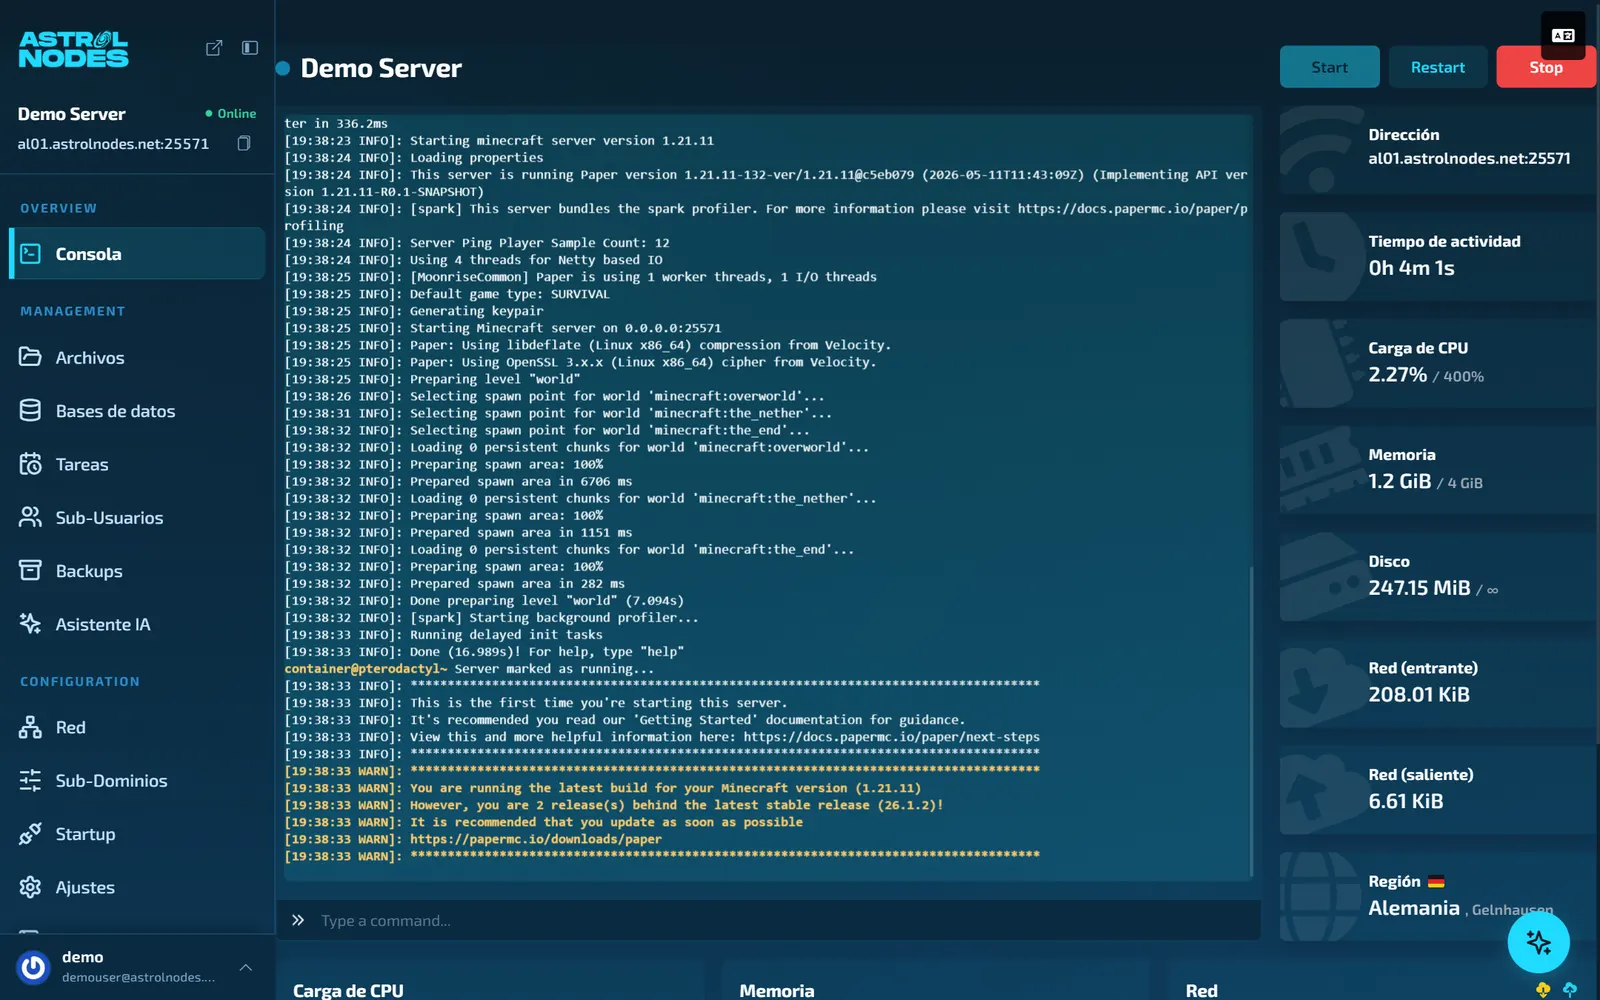Open Bases de datos via its database icon

point(30,410)
